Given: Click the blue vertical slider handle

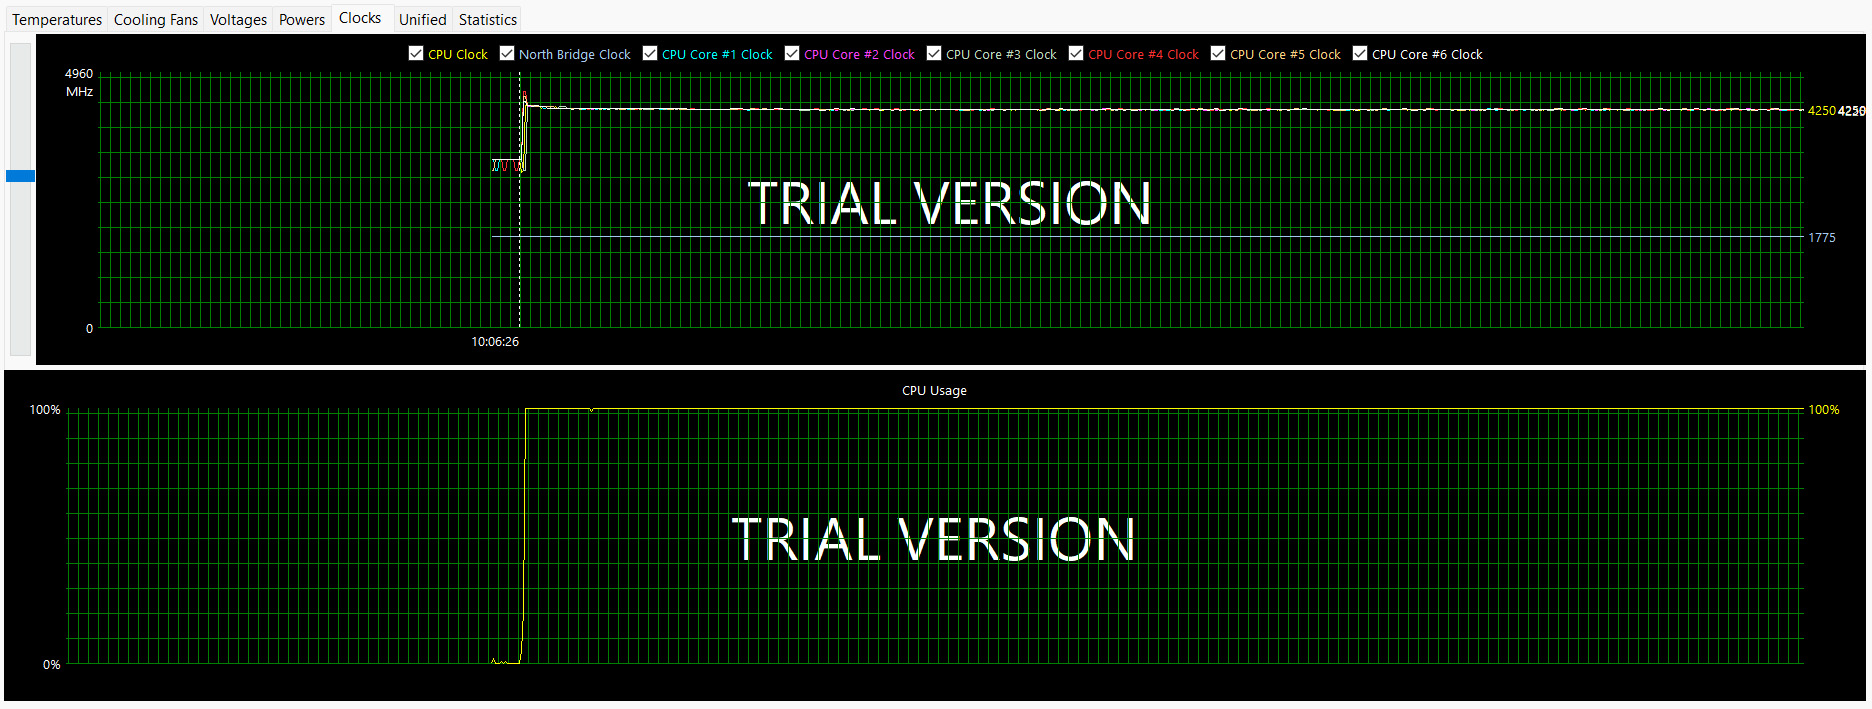Looking at the screenshot, I should [20, 176].
